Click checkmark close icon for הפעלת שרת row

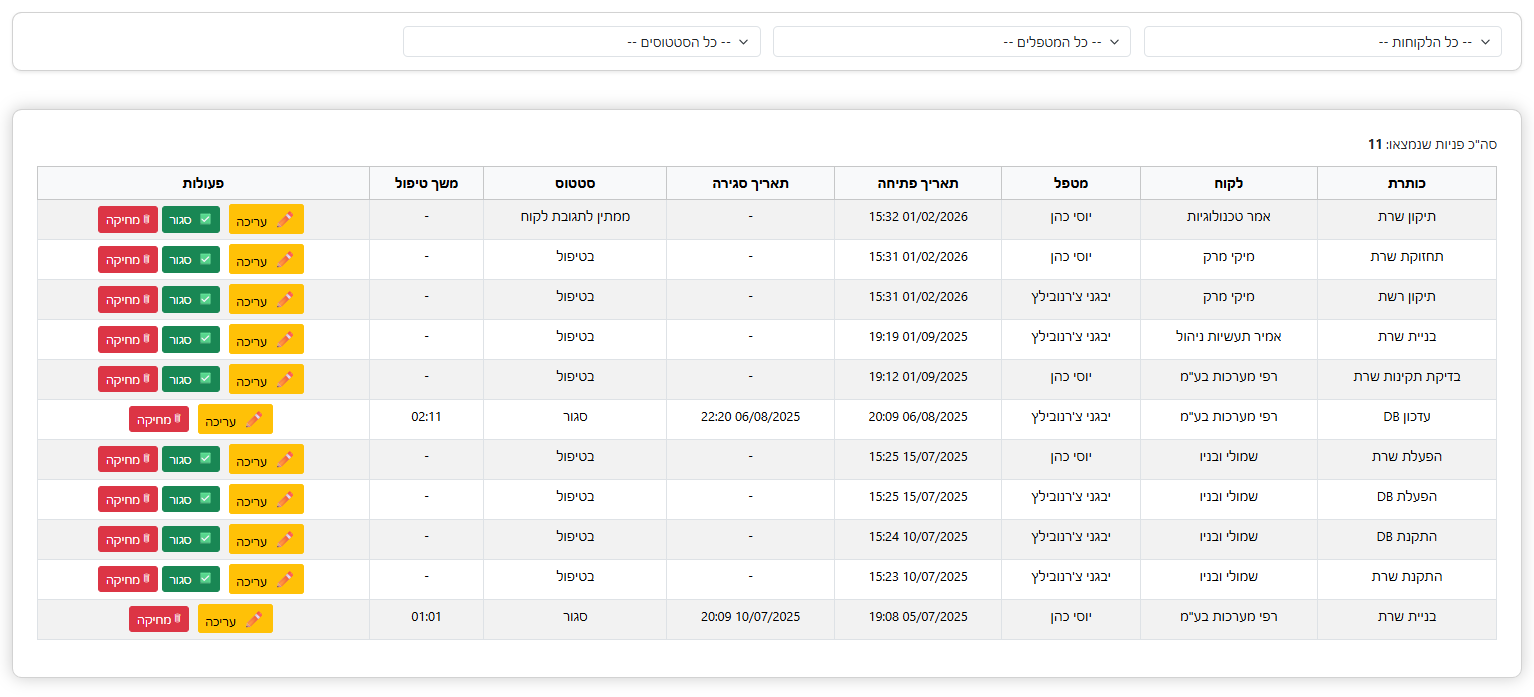pyautogui.click(x=205, y=459)
